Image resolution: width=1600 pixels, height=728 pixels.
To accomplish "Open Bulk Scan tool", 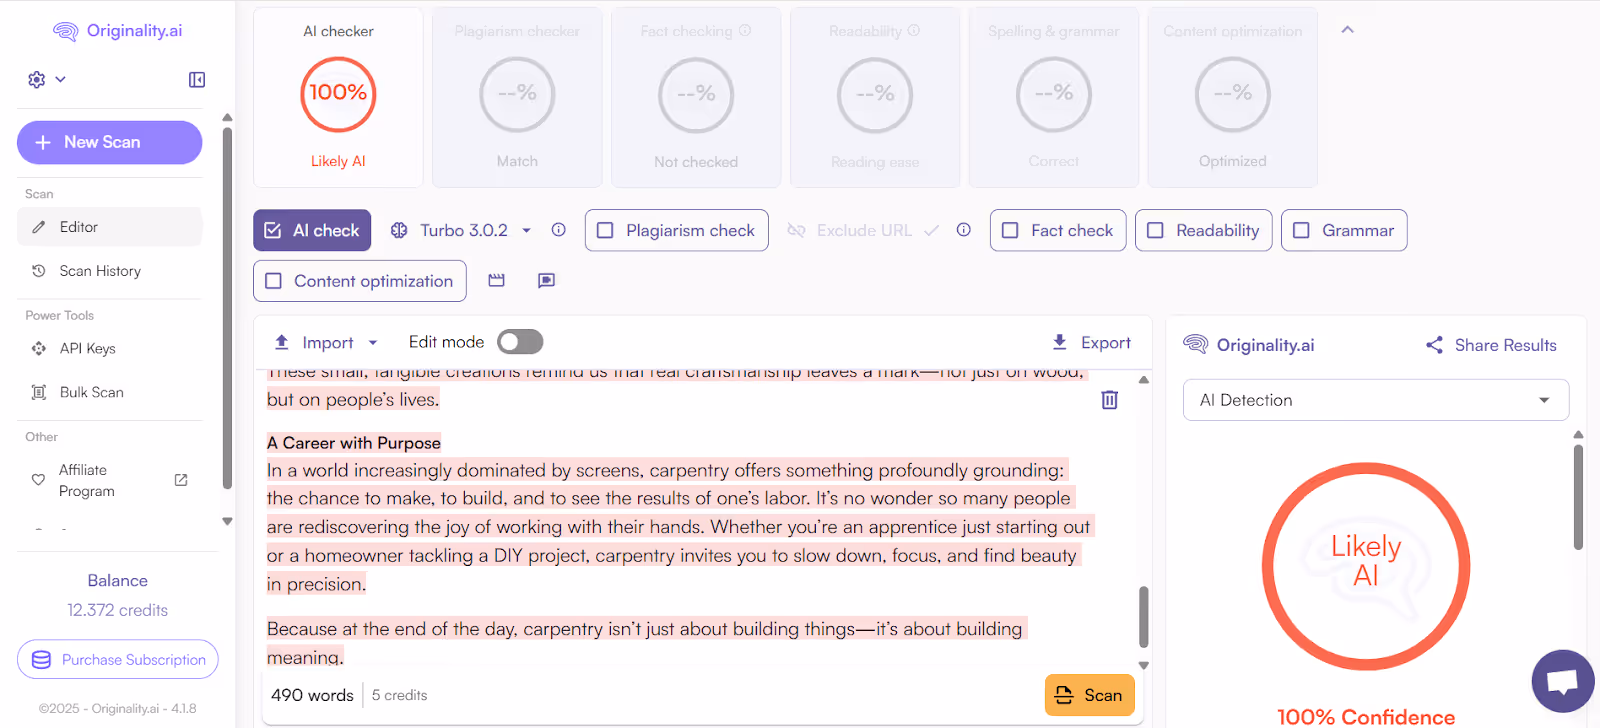I will click(x=110, y=392).
